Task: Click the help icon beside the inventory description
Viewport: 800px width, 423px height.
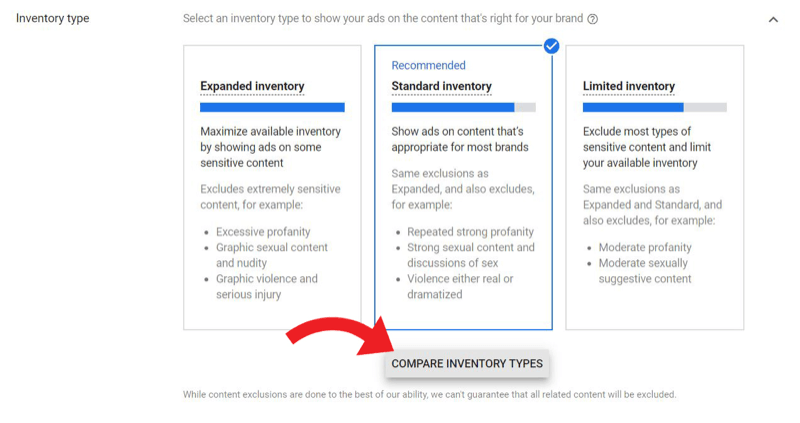Action: [x=593, y=19]
